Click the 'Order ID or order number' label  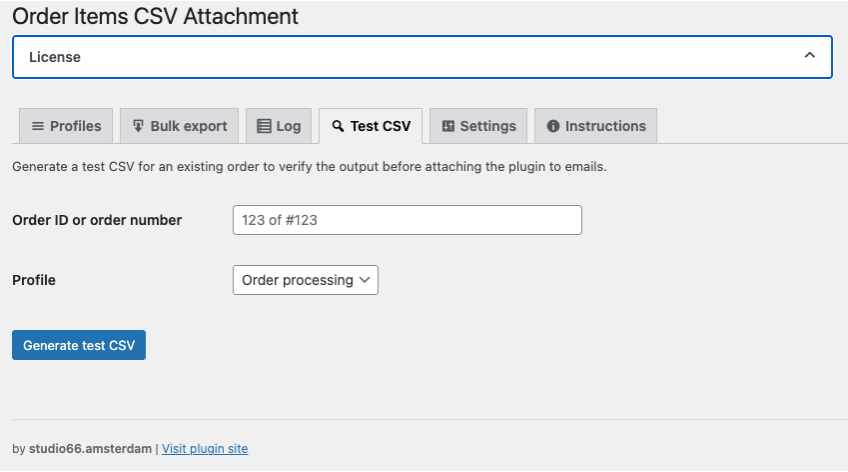(97, 220)
